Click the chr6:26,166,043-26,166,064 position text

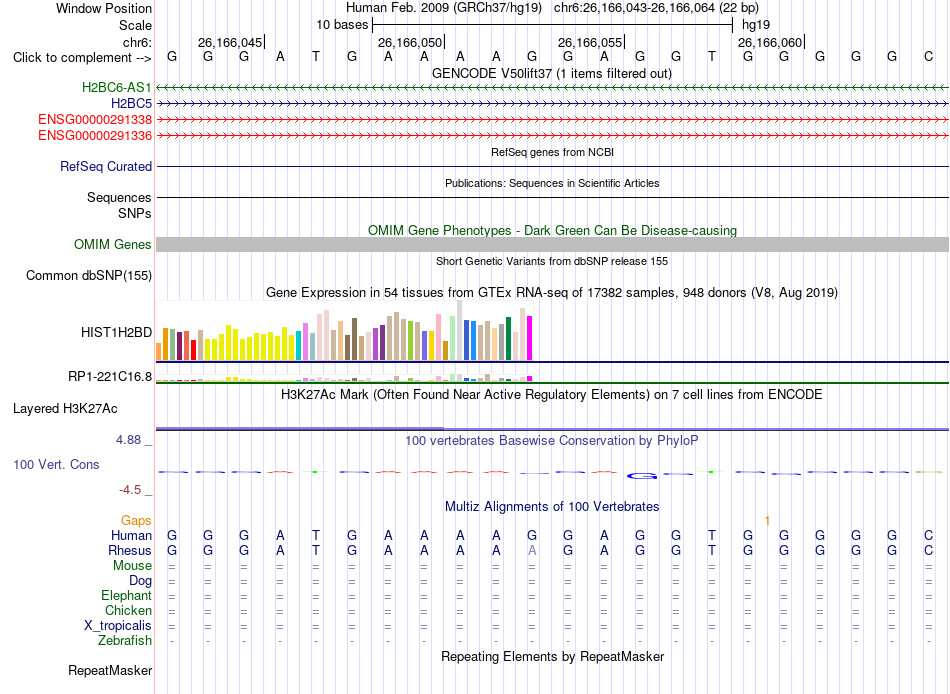pos(656,8)
